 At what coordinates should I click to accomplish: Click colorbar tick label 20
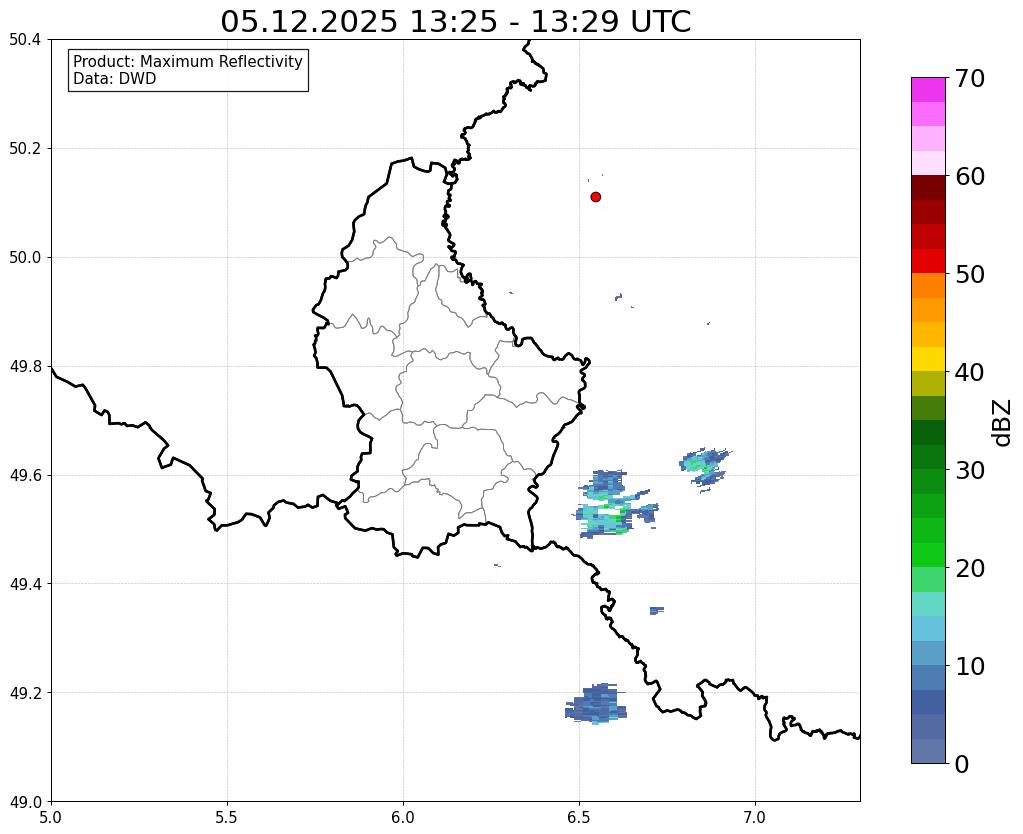(970, 568)
